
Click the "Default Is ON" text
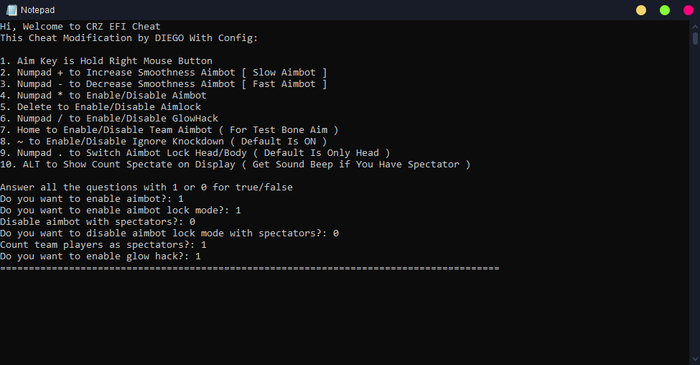coord(279,141)
